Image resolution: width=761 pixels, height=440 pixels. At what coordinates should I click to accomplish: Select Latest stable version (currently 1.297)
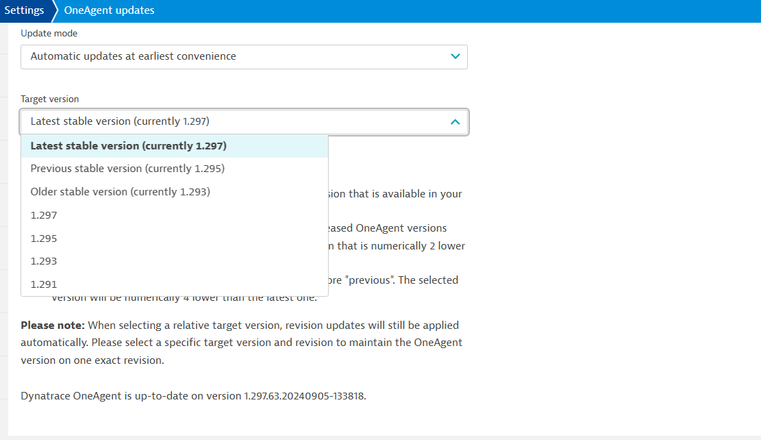click(x=128, y=146)
